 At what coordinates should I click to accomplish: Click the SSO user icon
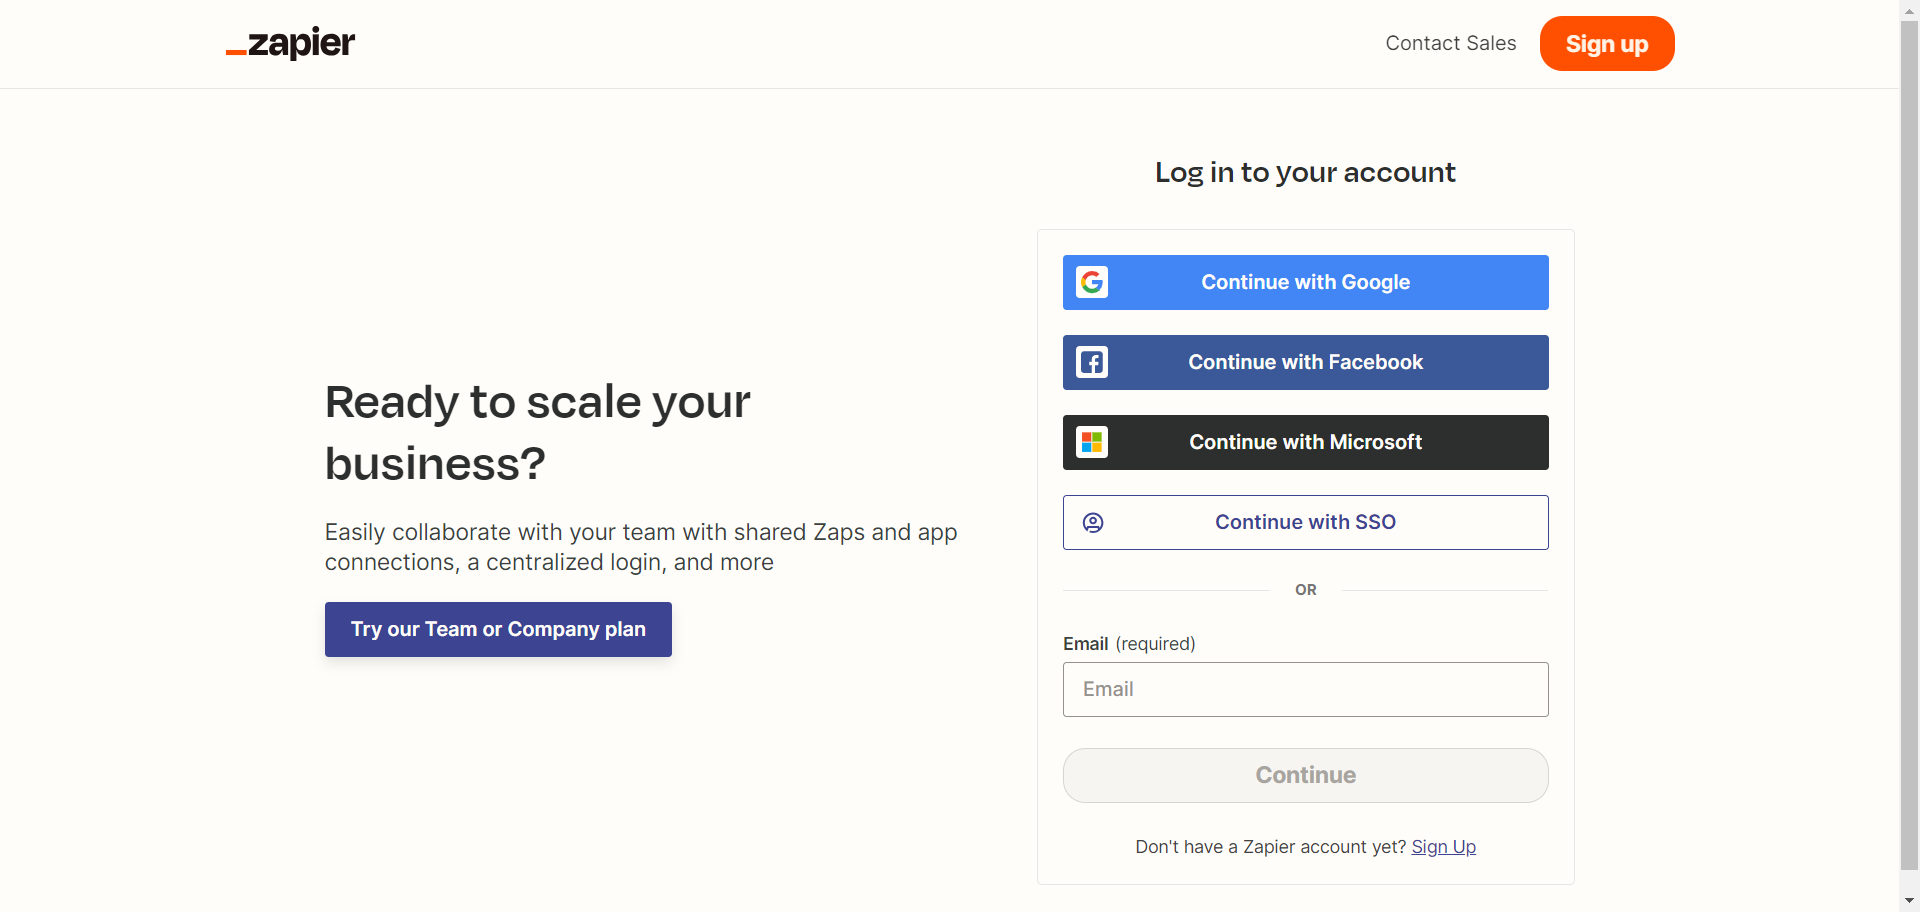pos(1093,522)
